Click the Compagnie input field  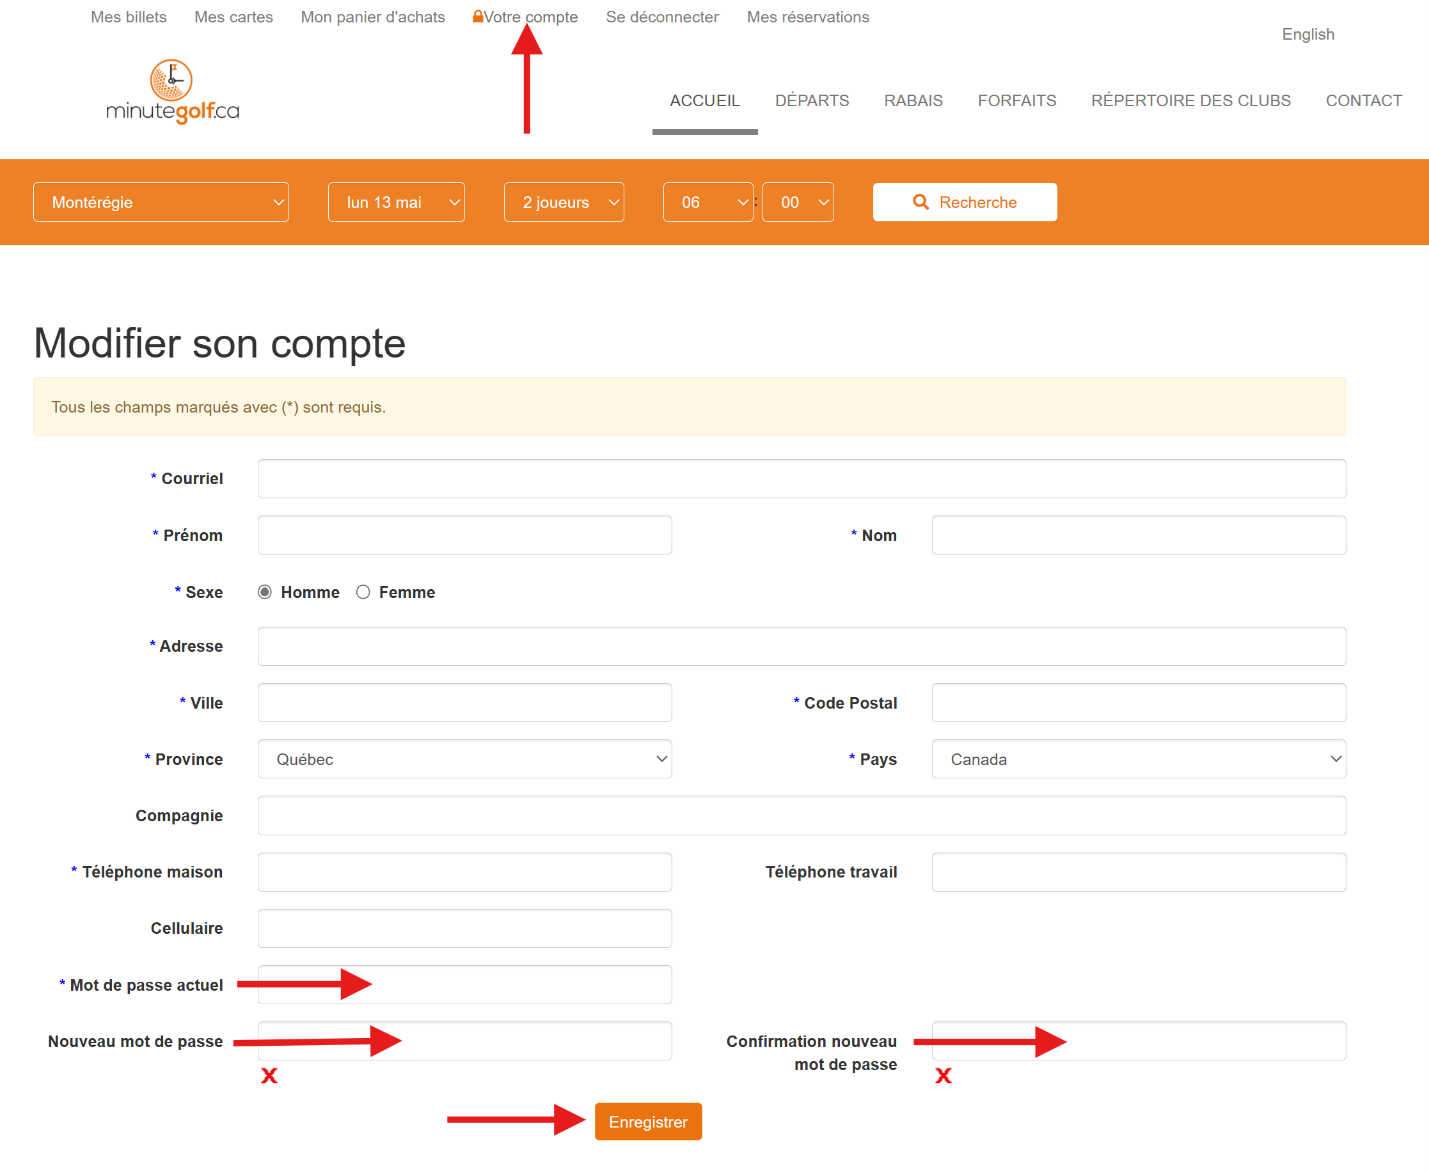802,816
